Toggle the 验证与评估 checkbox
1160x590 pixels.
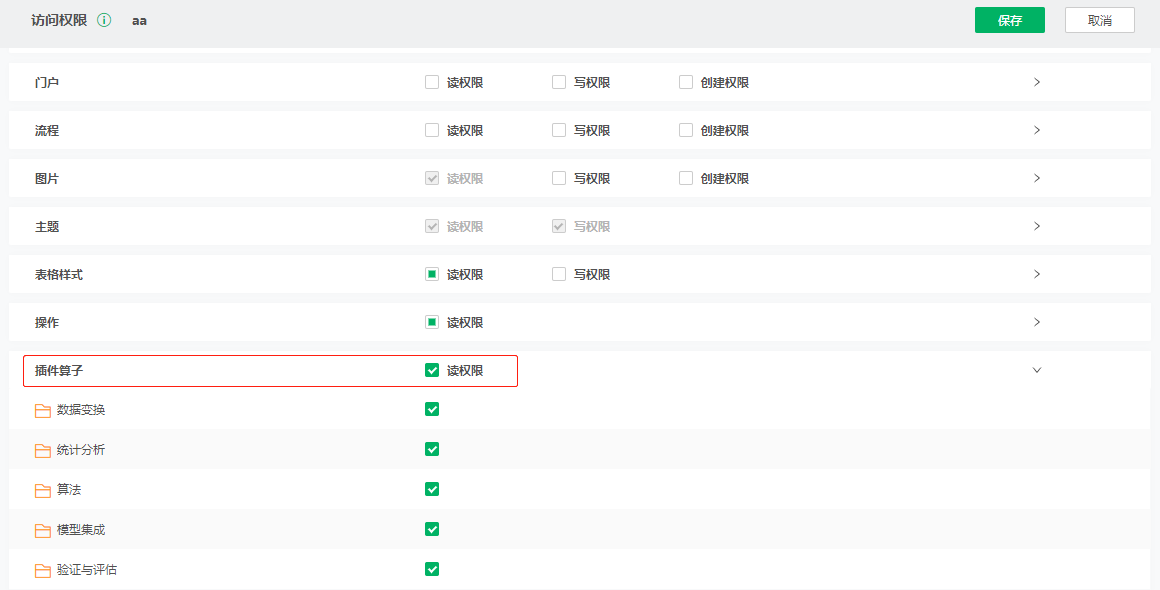[431, 569]
